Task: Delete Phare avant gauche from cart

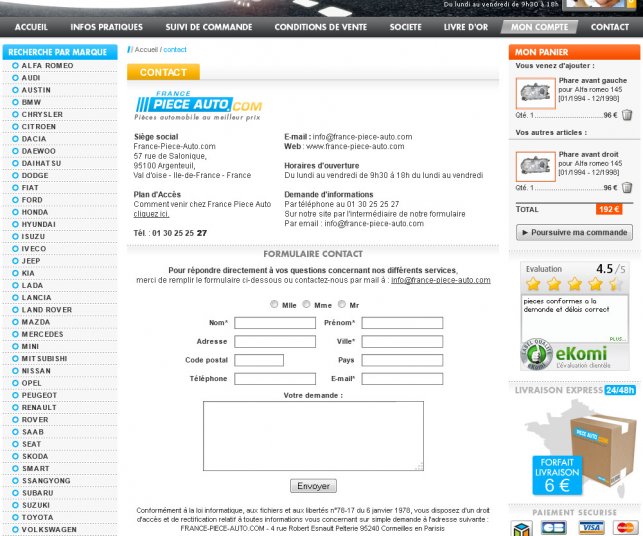Action: (x=627, y=115)
